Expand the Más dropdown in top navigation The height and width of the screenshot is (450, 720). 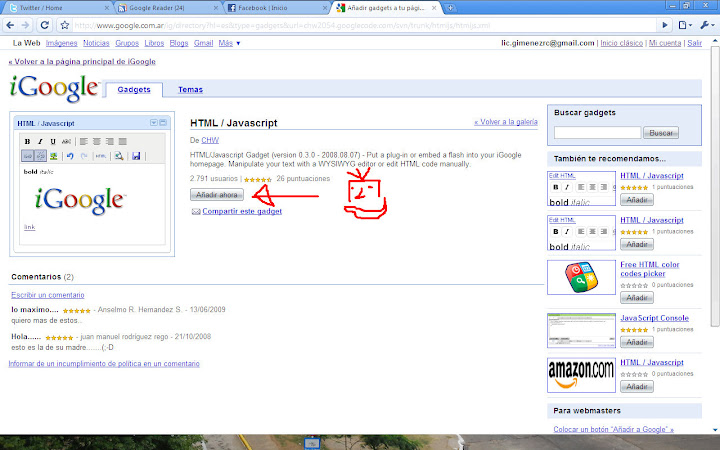[x=230, y=43]
